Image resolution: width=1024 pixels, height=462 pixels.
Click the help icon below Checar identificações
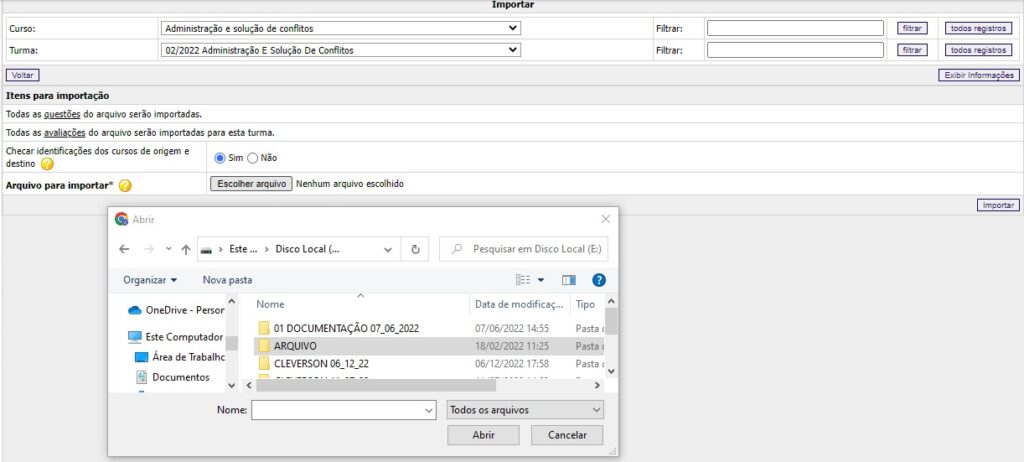47,164
